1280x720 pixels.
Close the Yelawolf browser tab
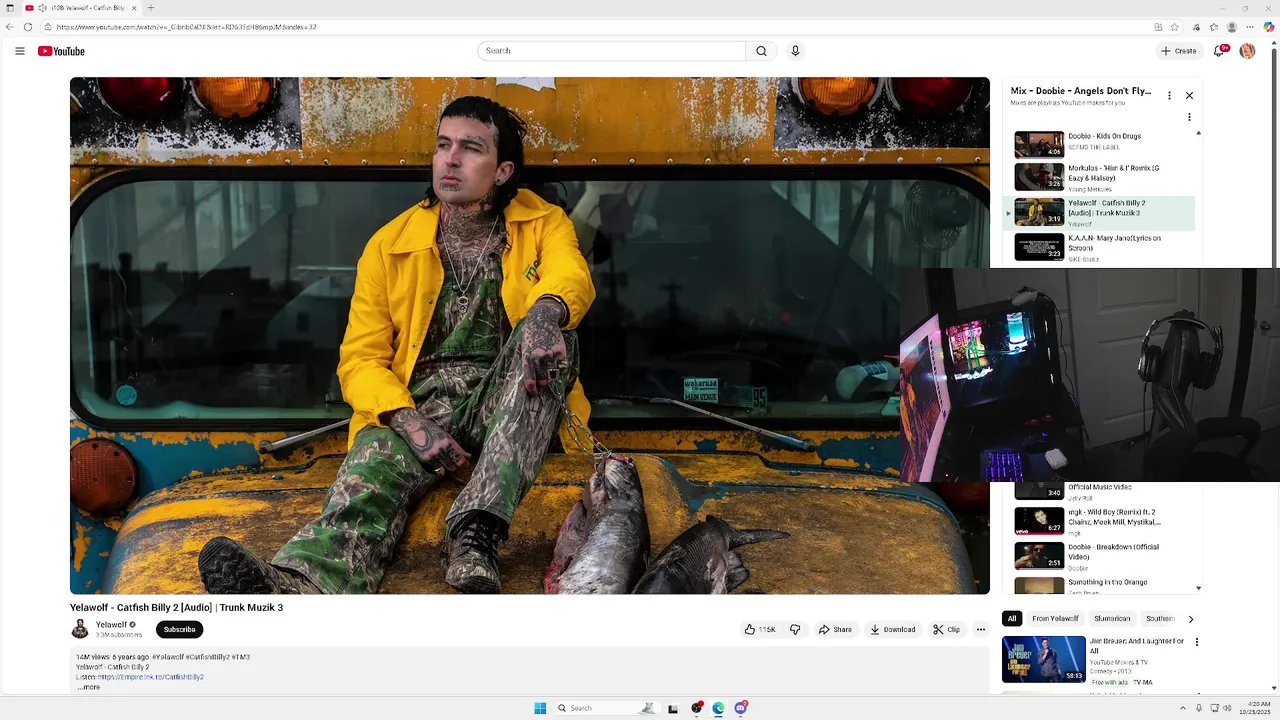pos(135,8)
